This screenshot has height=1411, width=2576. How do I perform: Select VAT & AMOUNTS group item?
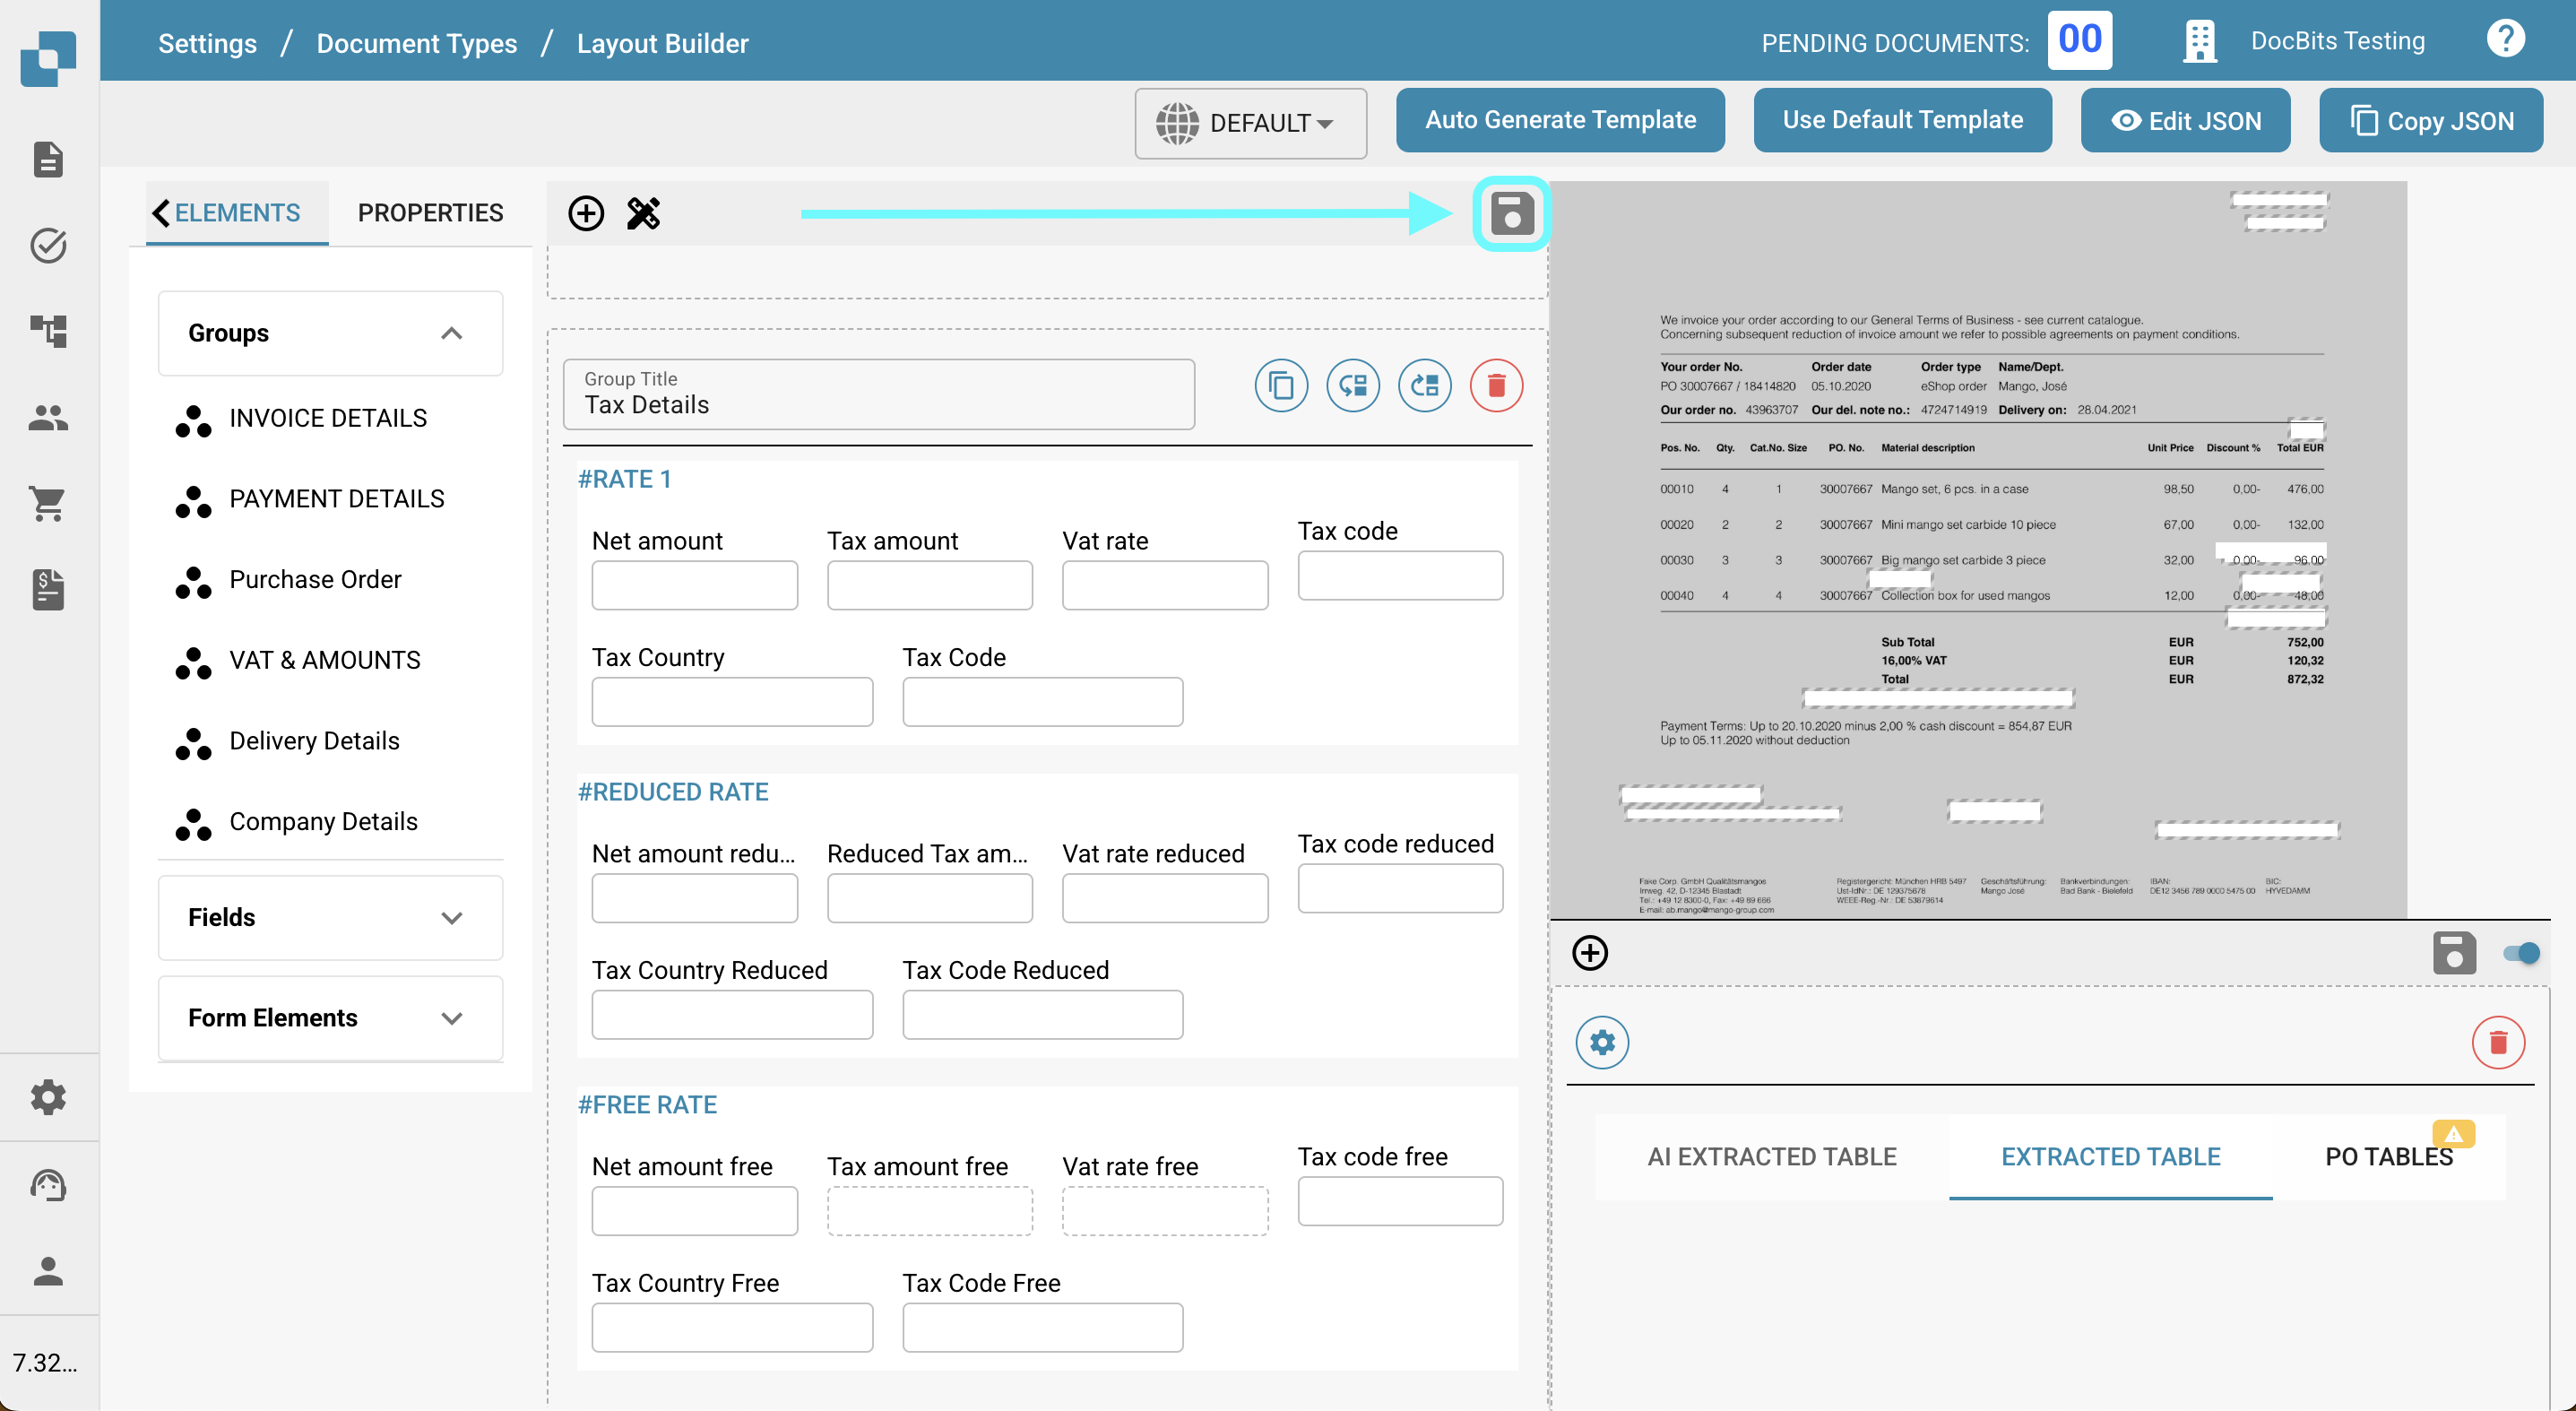point(324,660)
